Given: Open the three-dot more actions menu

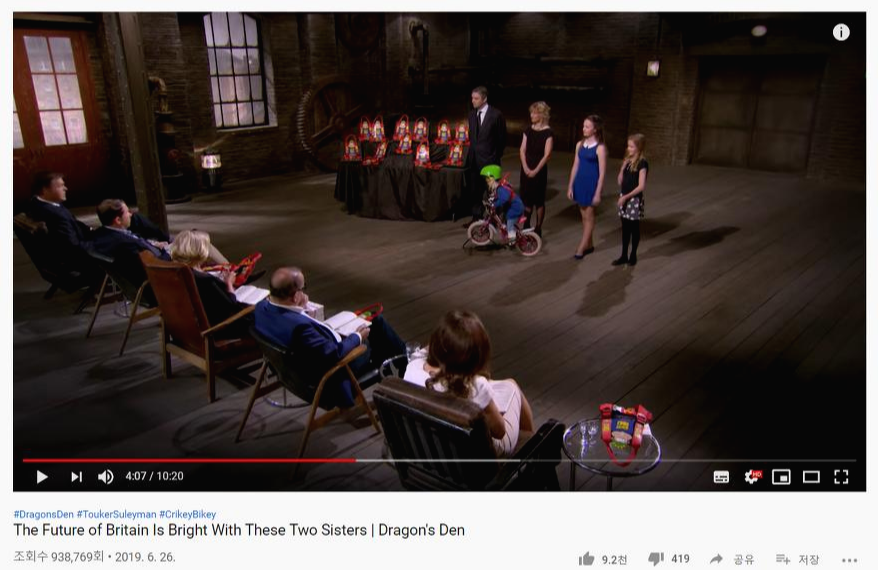Looking at the screenshot, I should pyautogui.click(x=849, y=560).
